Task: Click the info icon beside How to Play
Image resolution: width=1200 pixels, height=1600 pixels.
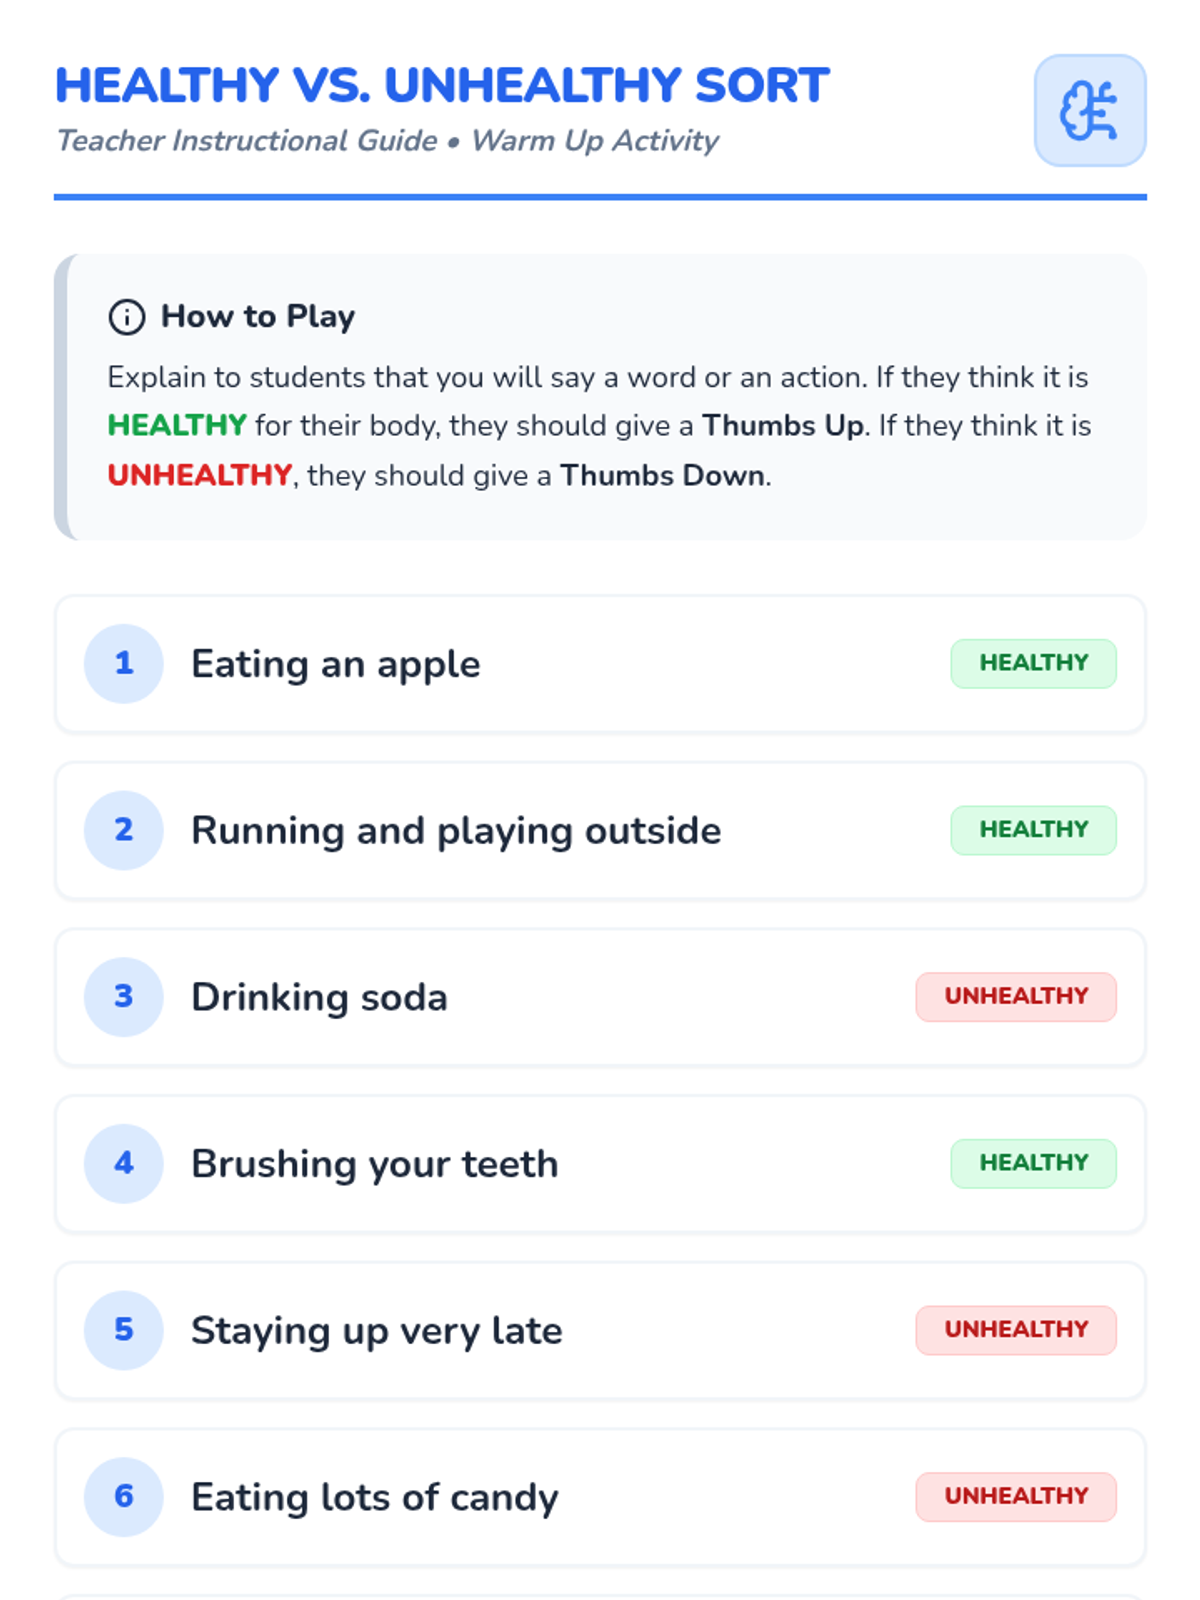Action: click(127, 317)
